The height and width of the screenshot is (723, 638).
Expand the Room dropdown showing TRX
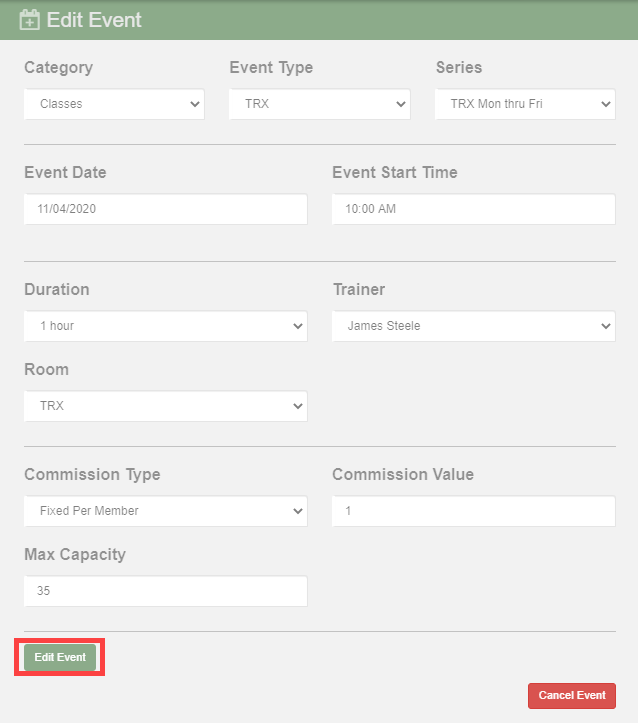[x=165, y=406]
